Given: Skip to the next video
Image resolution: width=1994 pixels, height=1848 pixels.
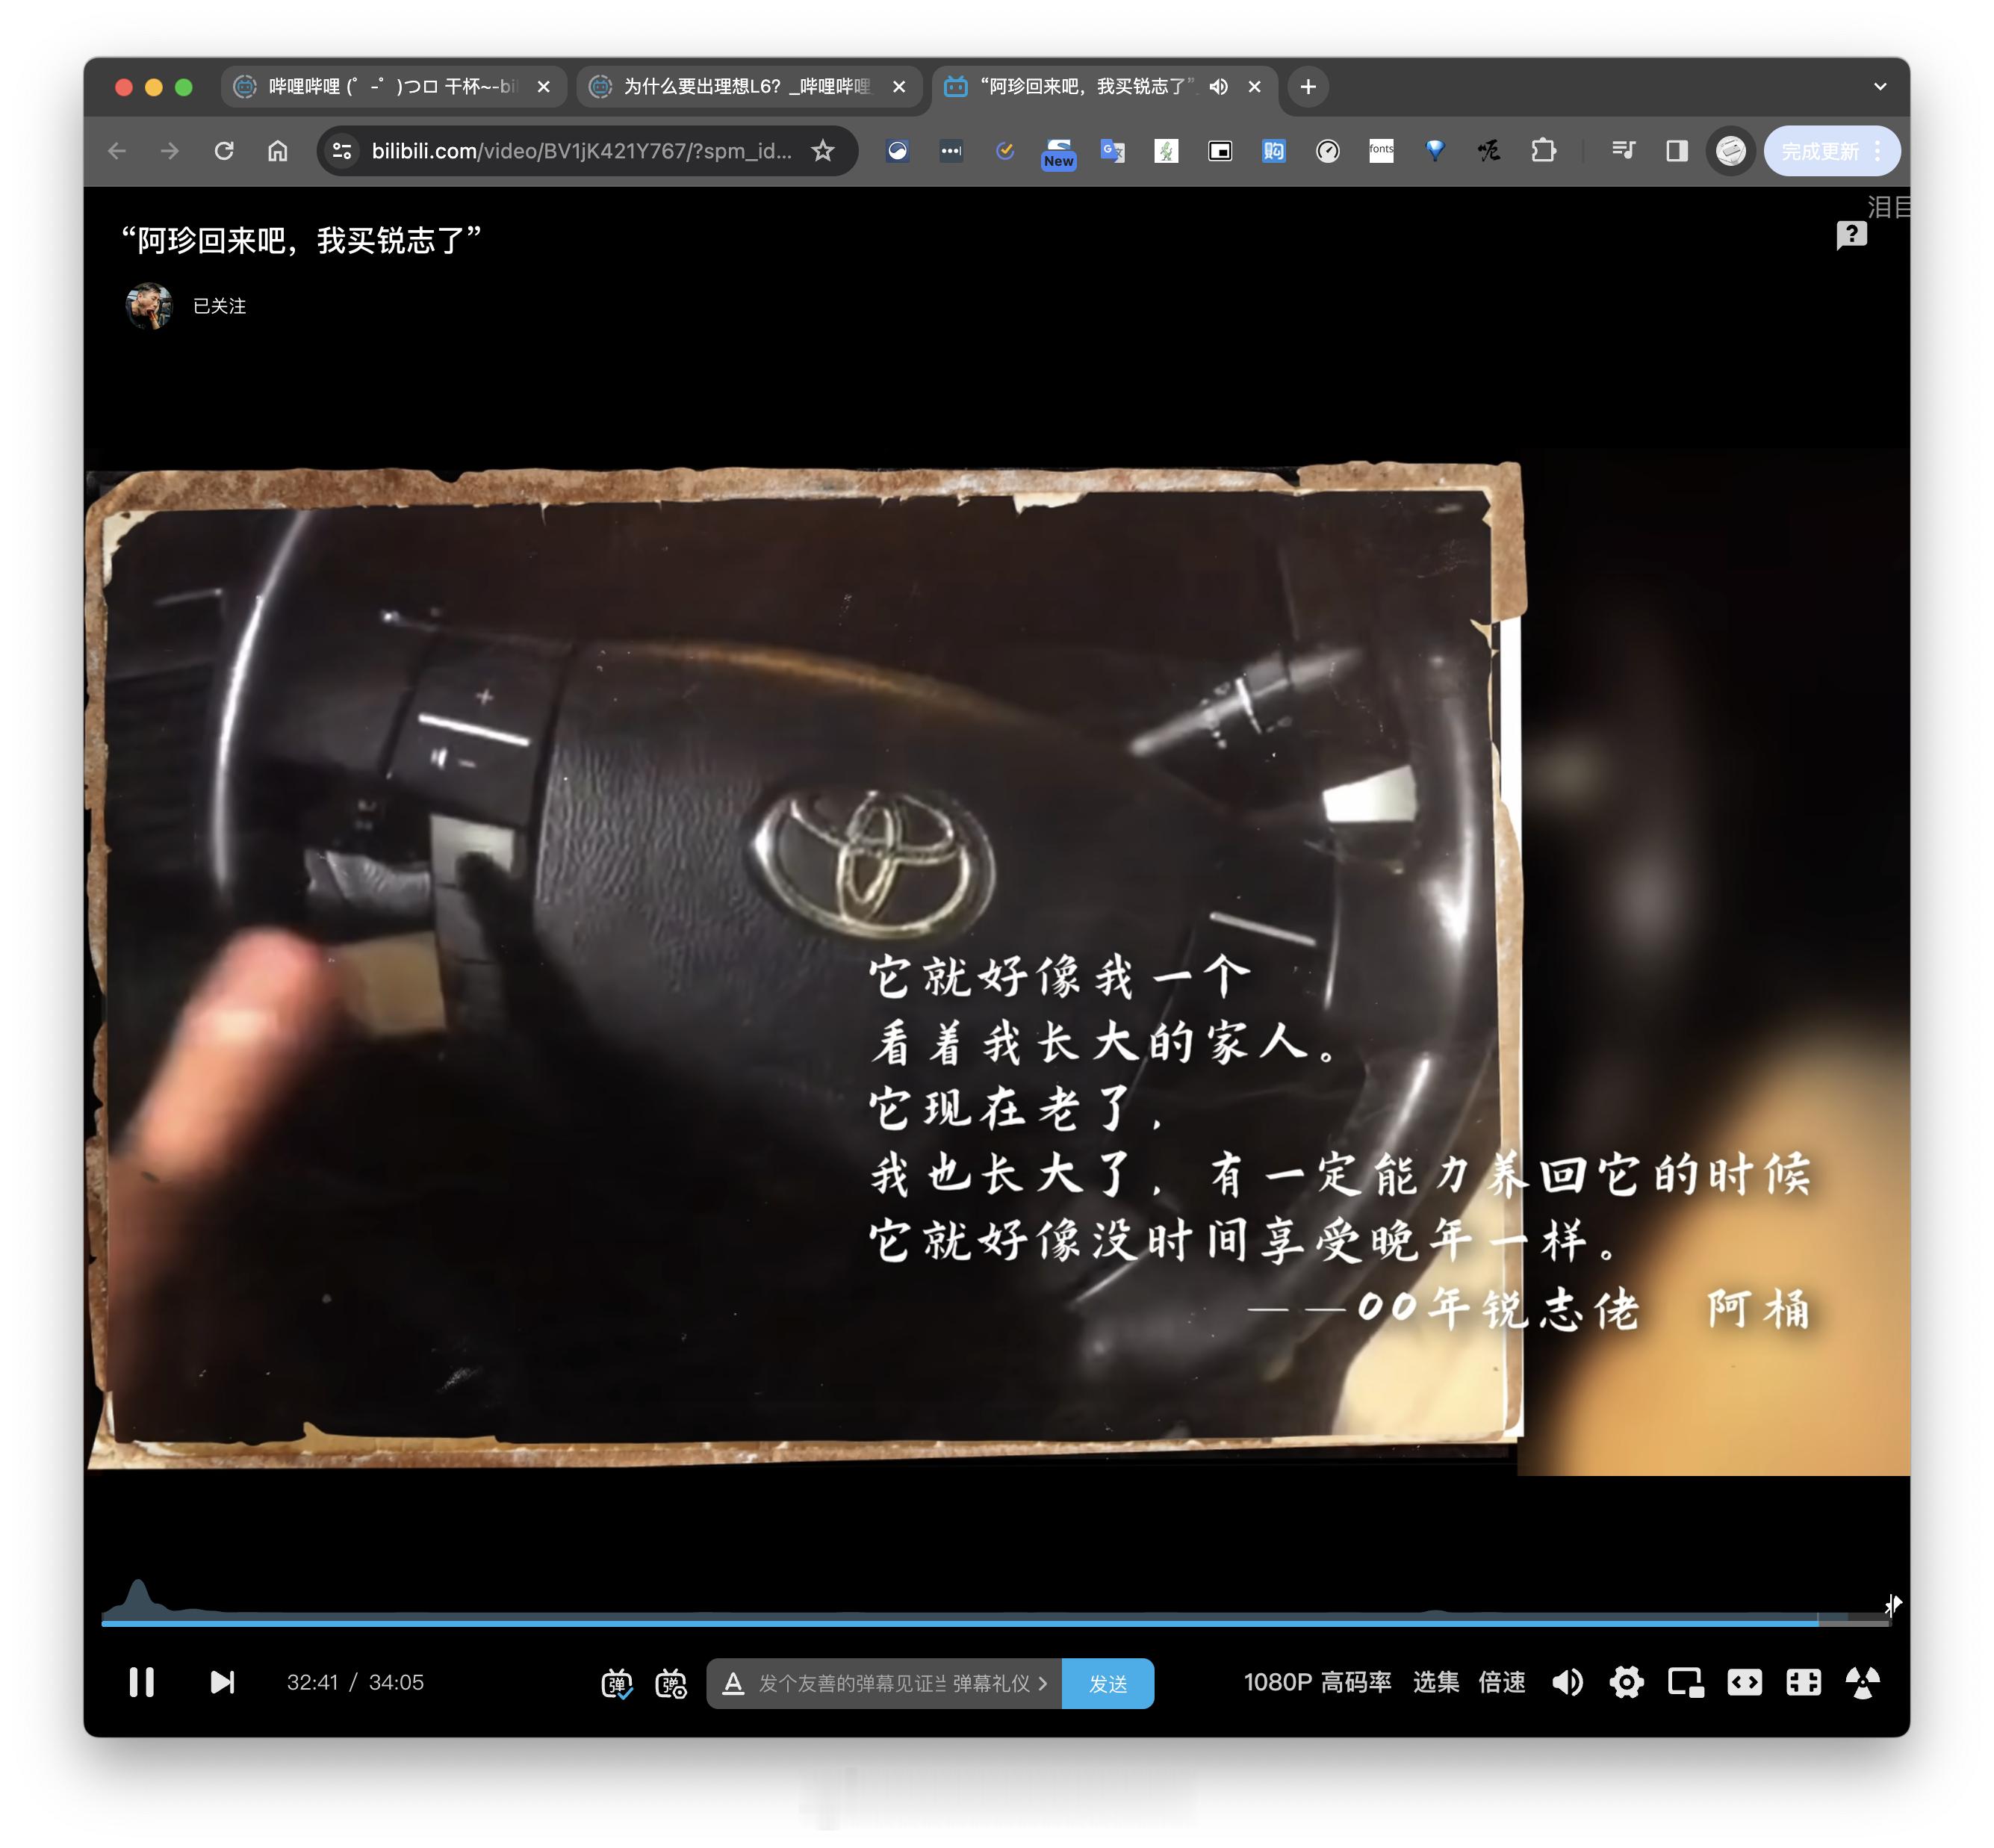Looking at the screenshot, I should coord(222,1682).
